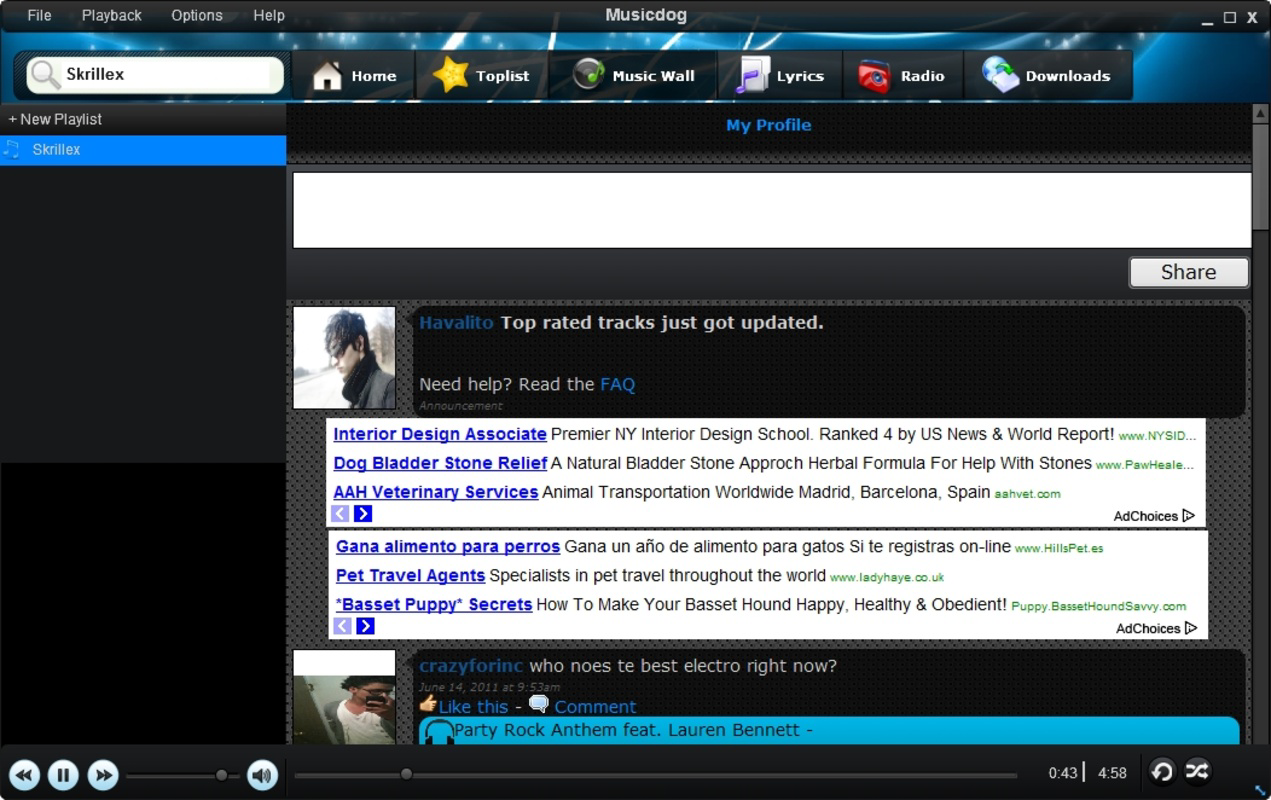Play Party Rock Anthem track
Screen dimensions: 1271x800
pos(632,730)
